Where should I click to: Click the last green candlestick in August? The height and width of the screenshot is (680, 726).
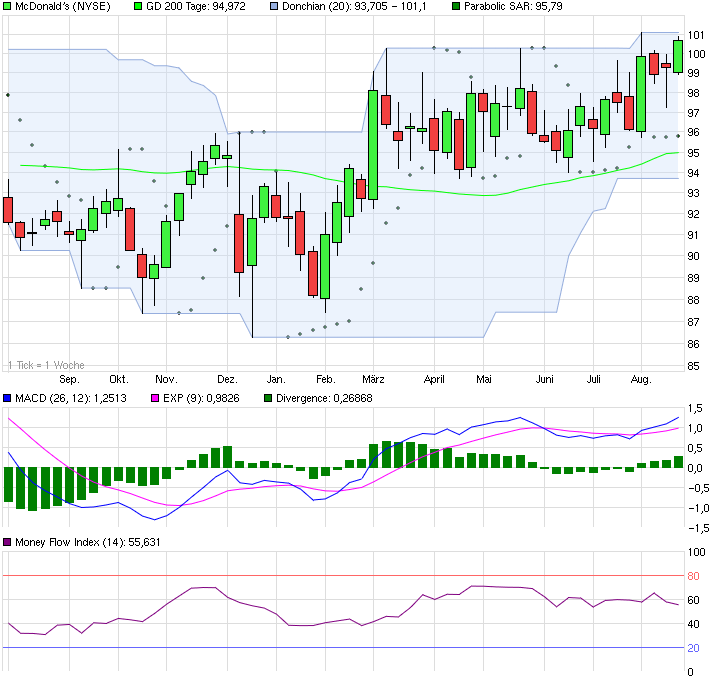[x=678, y=55]
